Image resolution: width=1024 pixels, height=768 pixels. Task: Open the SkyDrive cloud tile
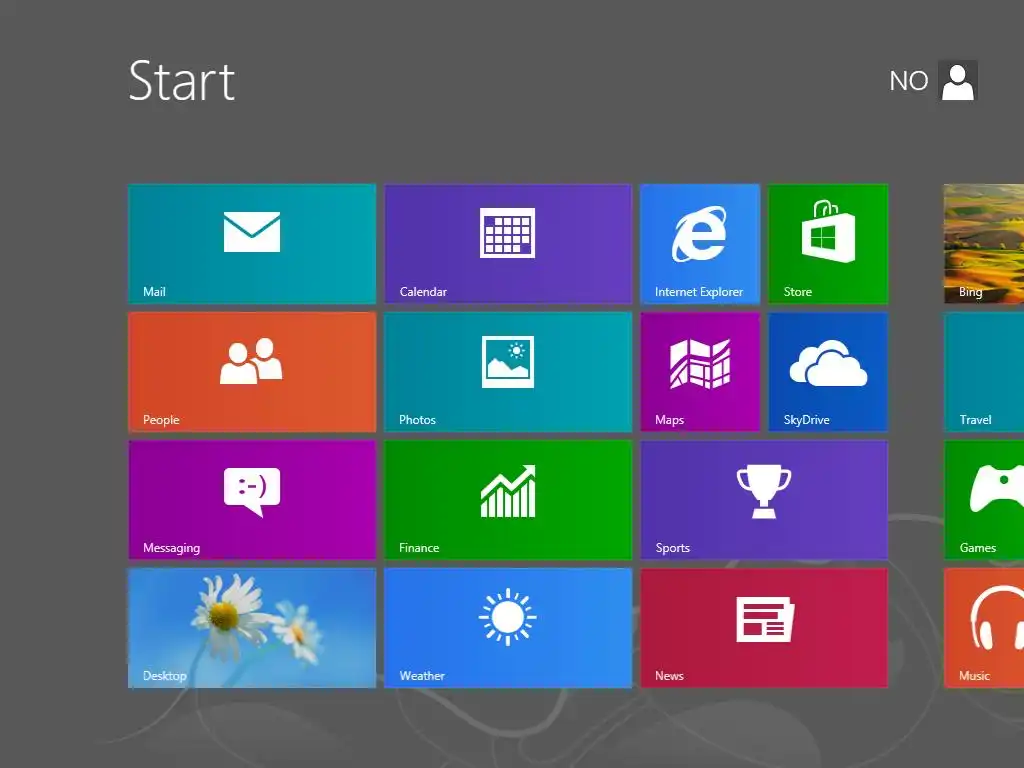827,372
